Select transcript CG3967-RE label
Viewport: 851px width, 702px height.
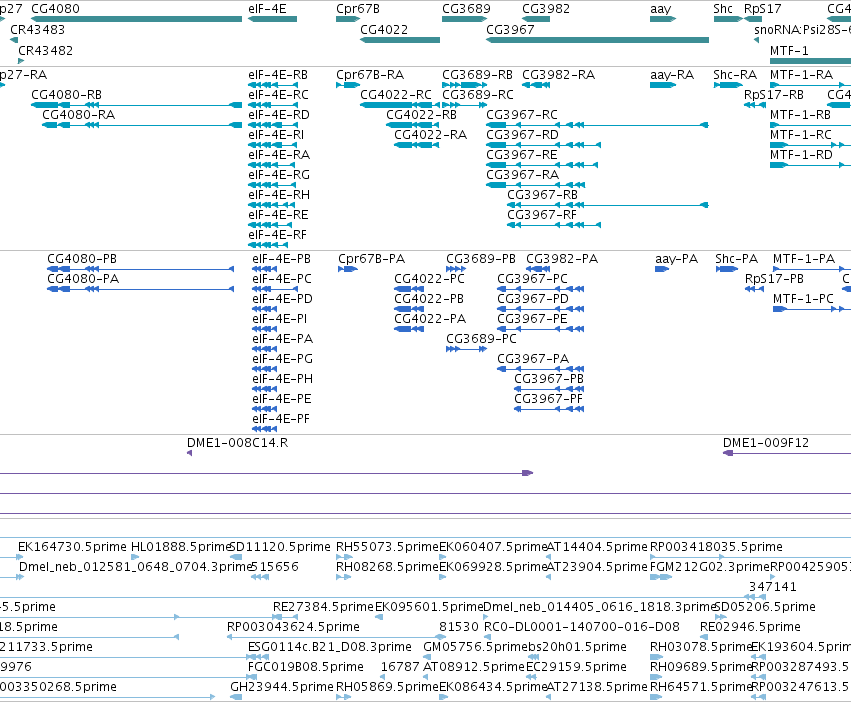522,155
